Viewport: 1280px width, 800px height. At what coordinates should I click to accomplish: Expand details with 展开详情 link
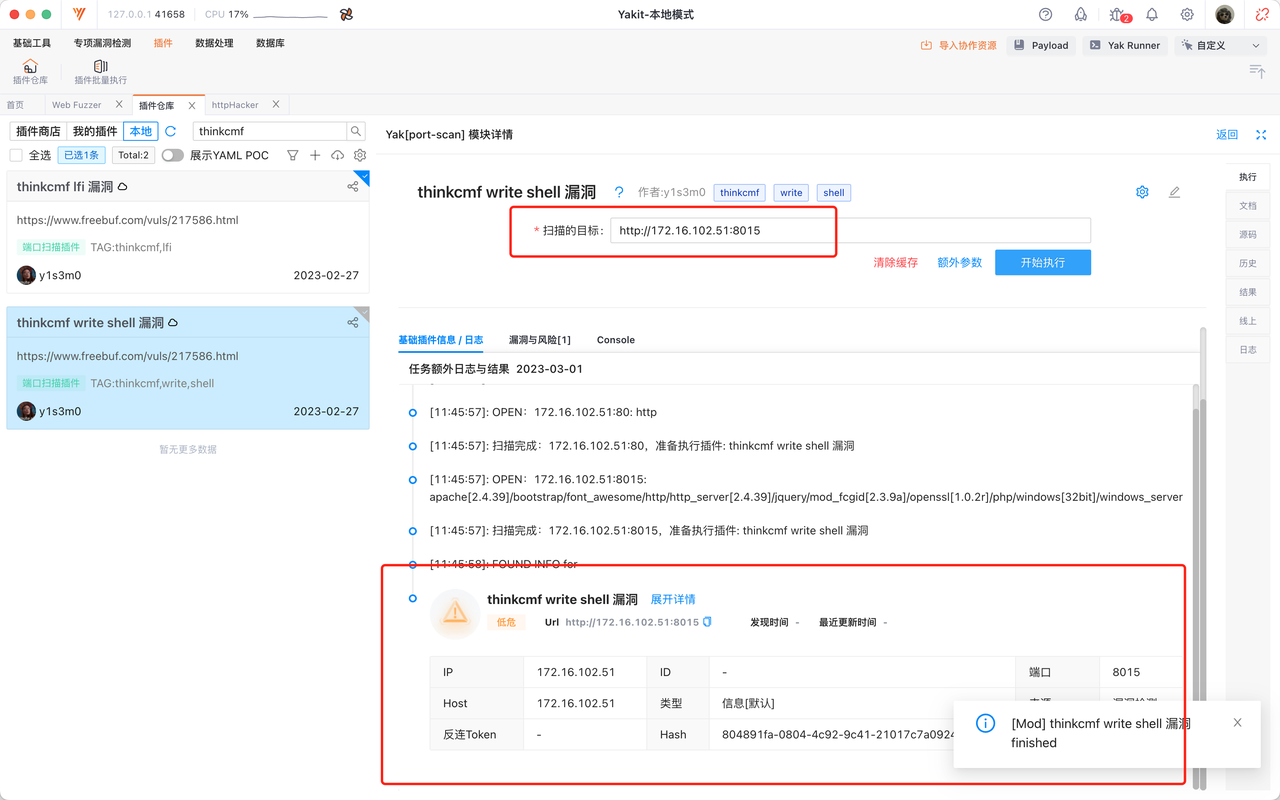673,599
